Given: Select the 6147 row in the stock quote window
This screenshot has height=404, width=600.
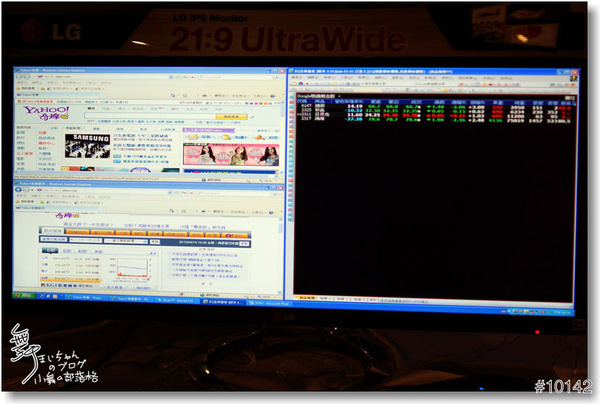Looking at the screenshot, I should (x=434, y=106).
